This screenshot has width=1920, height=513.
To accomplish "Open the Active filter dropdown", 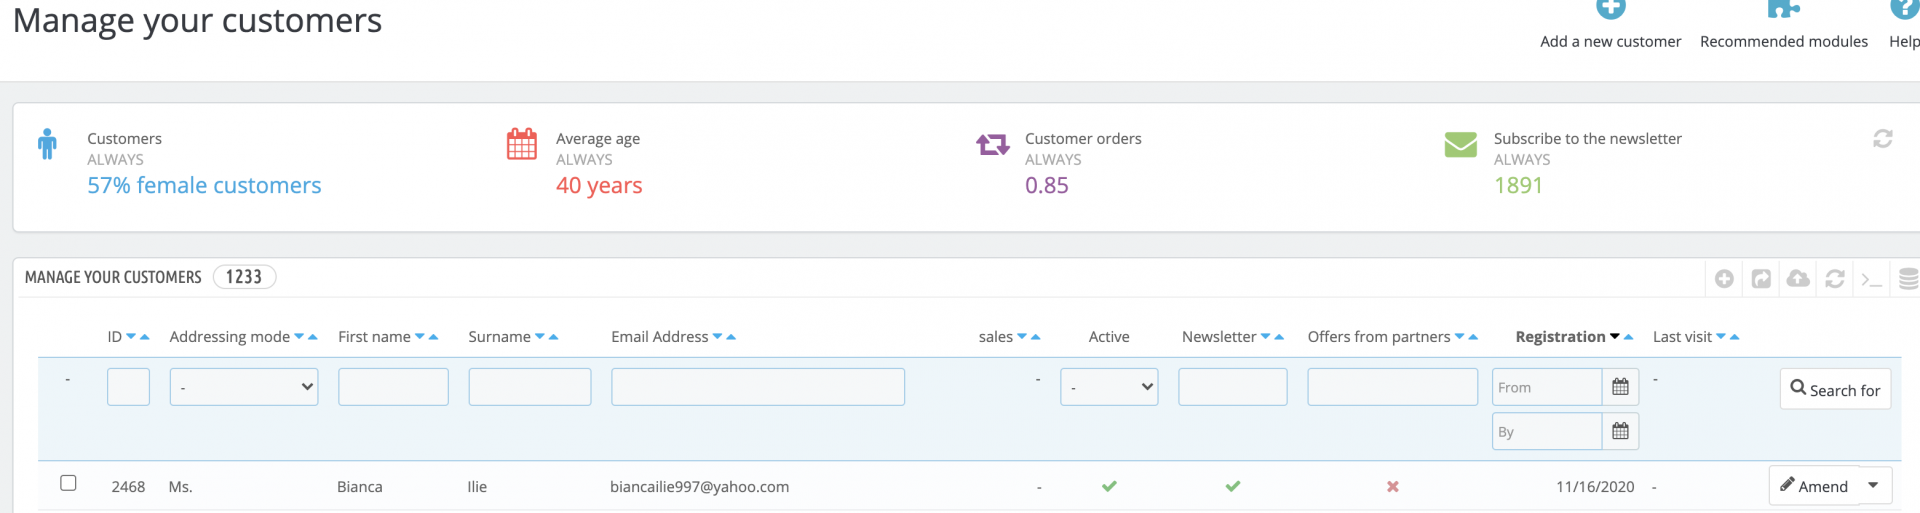I will tap(1109, 387).
